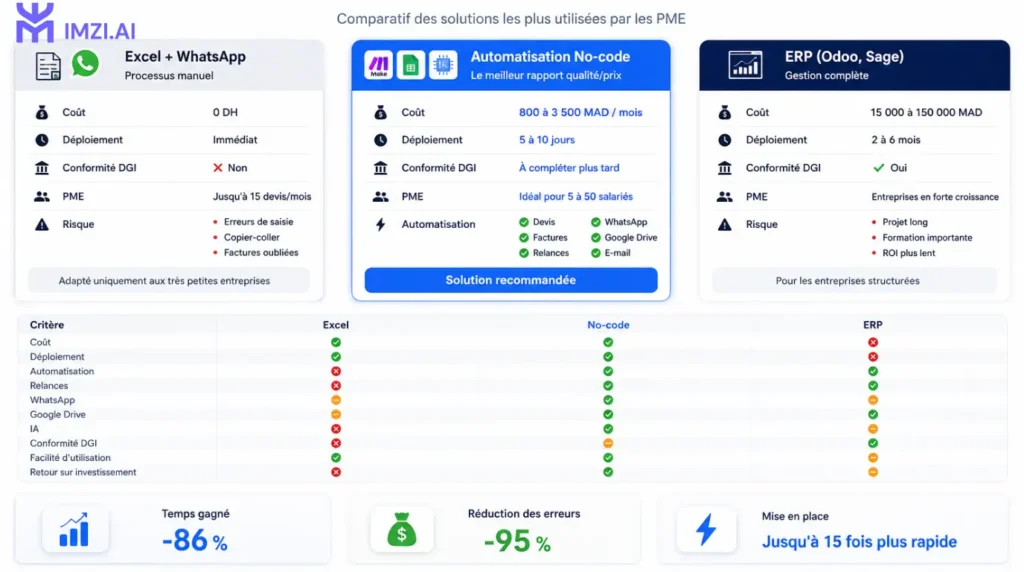Click the money bag Coût icon in Excel card
Screen dimensions: 1024x572
(42, 112)
